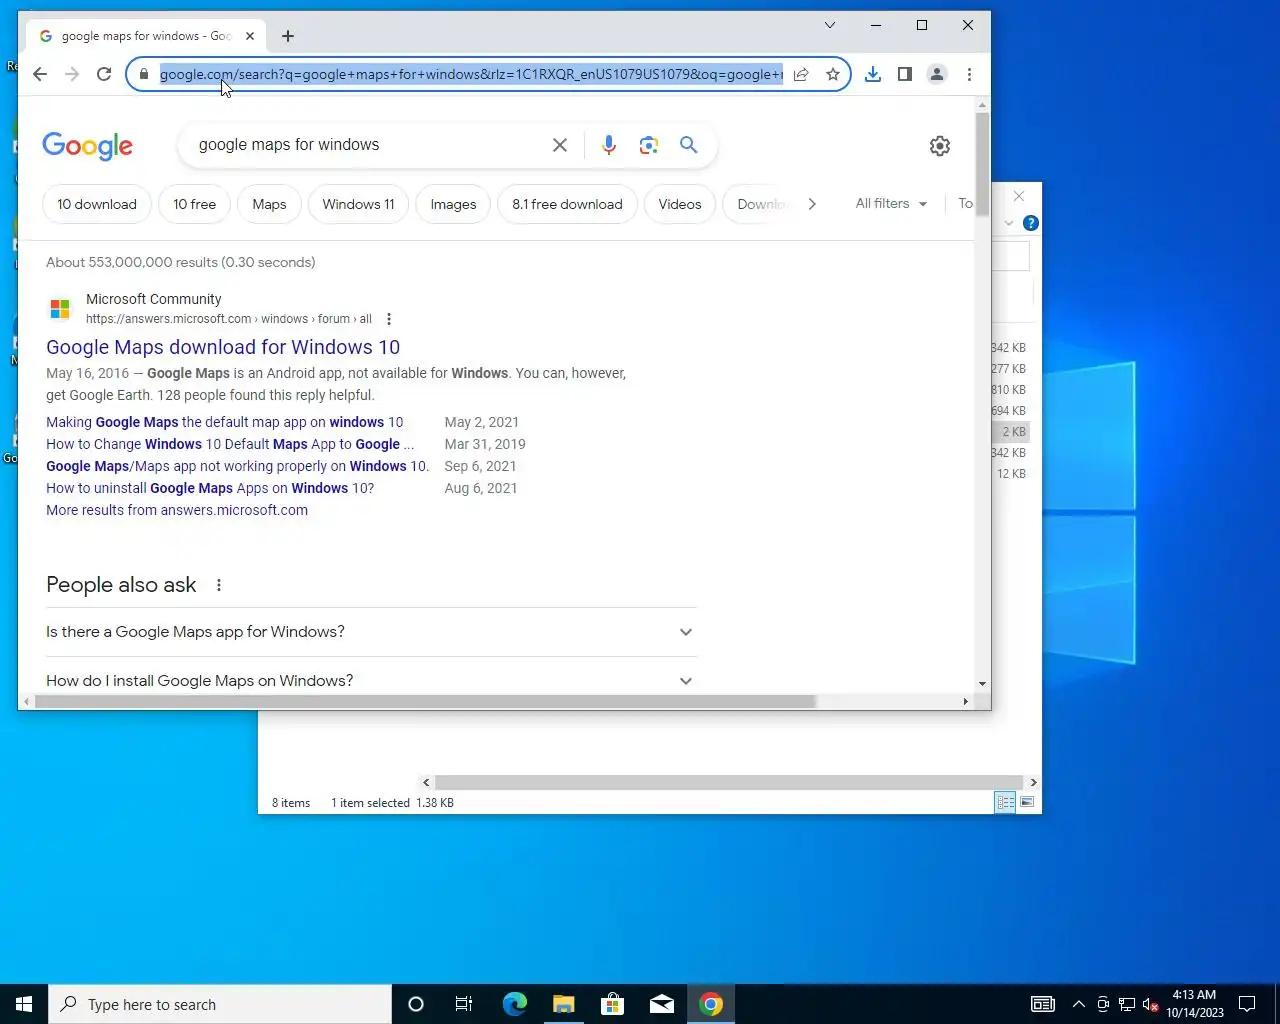
Task: Select the Windows 11 filter chip
Action: [x=358, y=204]
